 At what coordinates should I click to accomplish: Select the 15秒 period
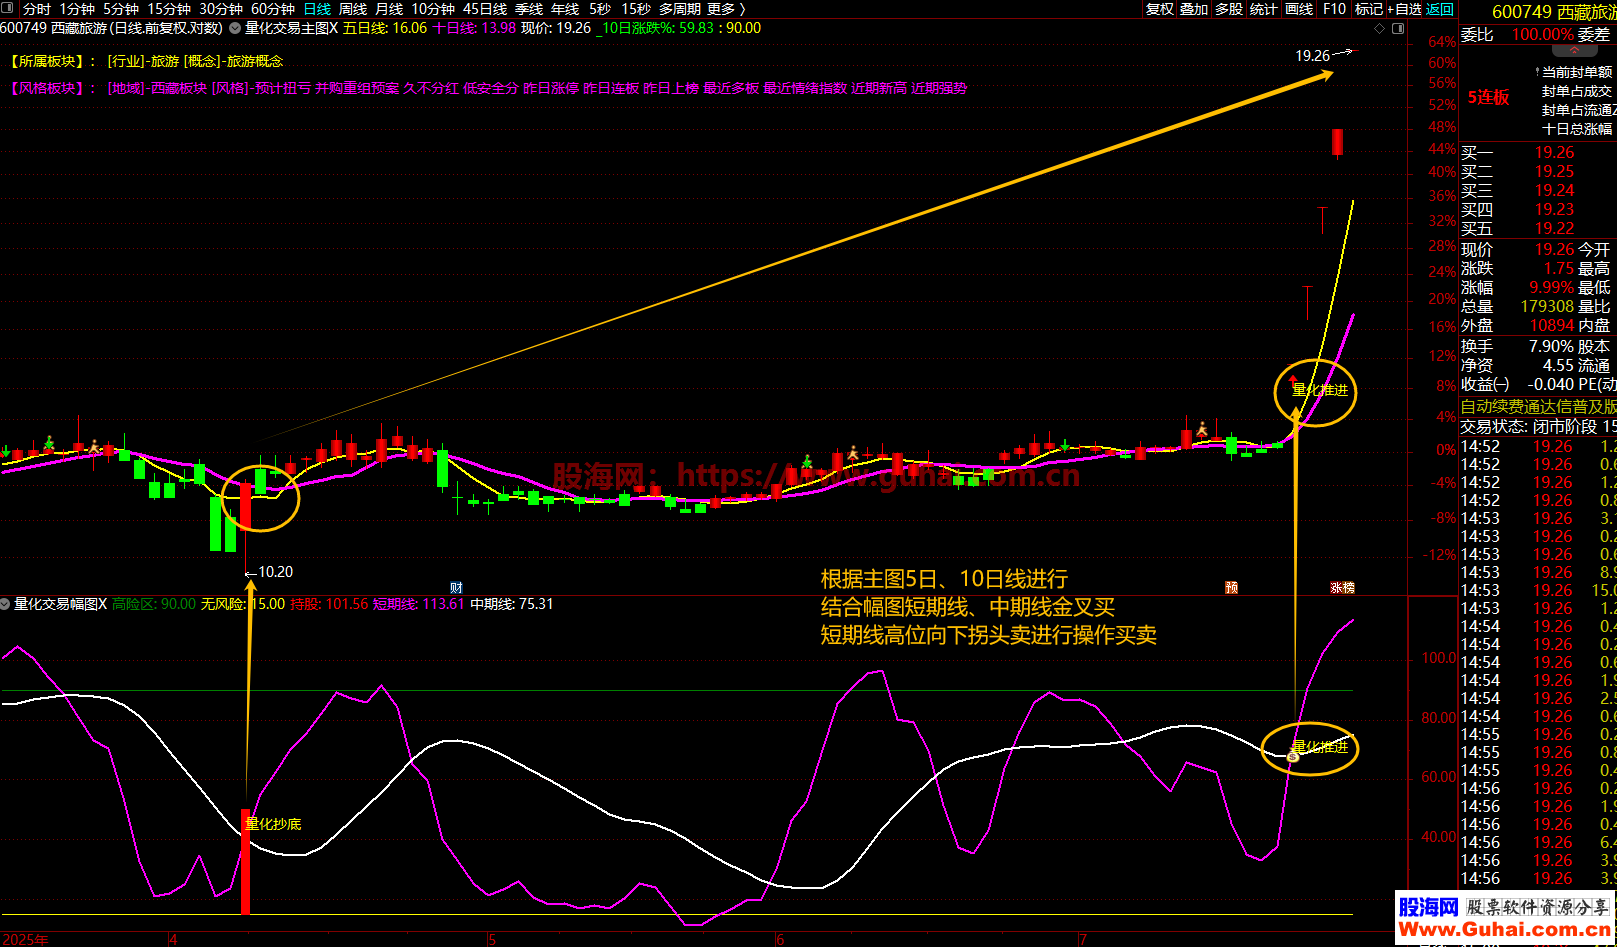tap(636, 9)
